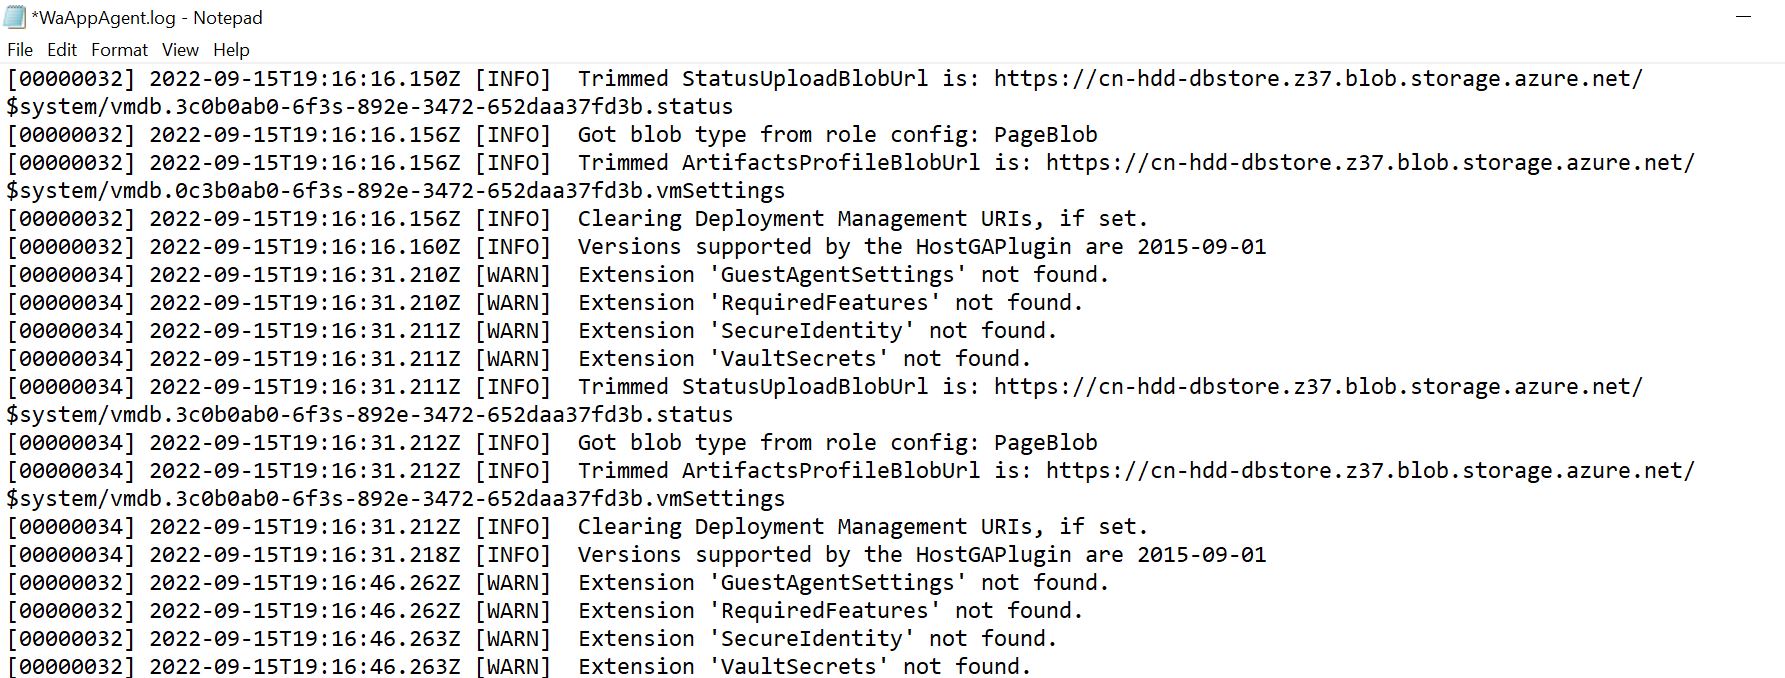
Task: Click 'PageBlob' on the 19:16:16.156Z line
Action: pyautogui.click(x=1045, y=134)
